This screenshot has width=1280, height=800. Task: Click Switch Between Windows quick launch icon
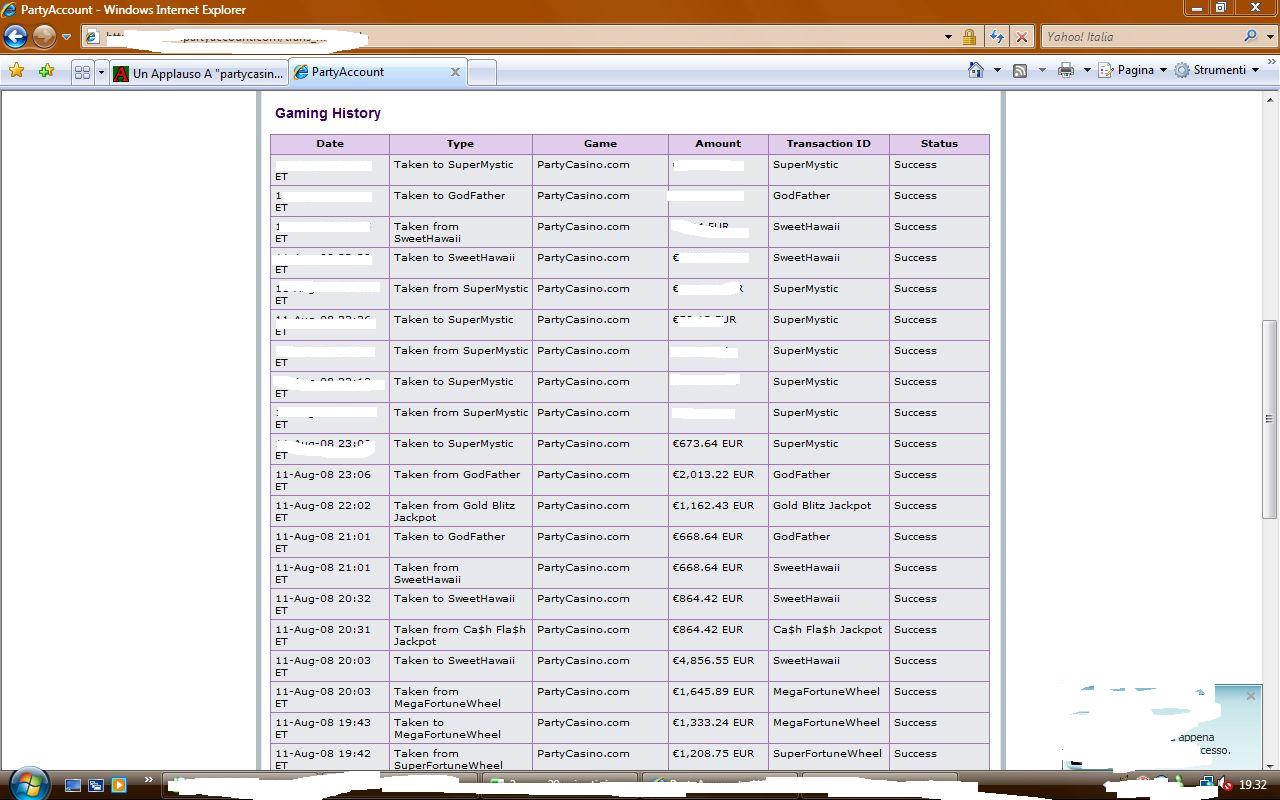96,785
